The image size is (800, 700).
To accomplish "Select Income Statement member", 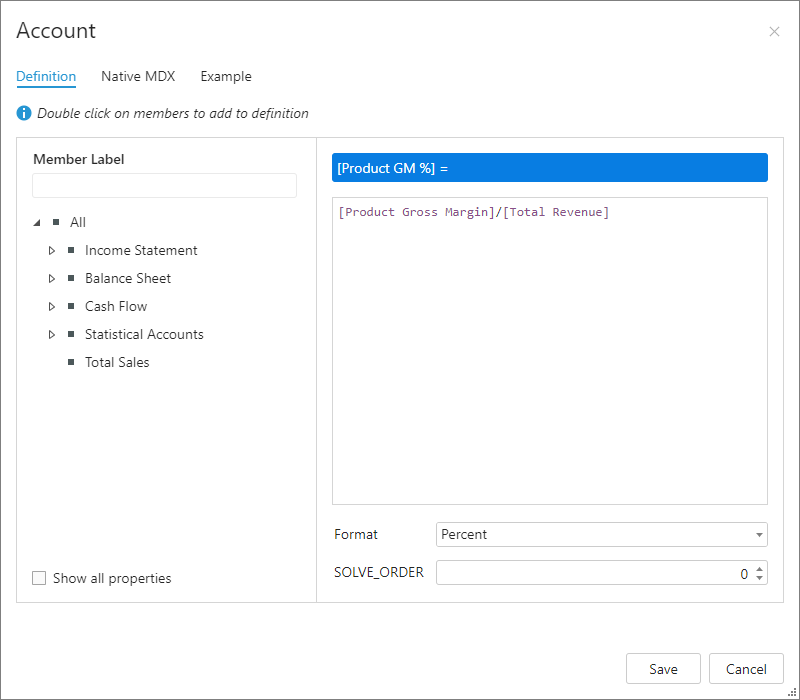I will (141, 251).
